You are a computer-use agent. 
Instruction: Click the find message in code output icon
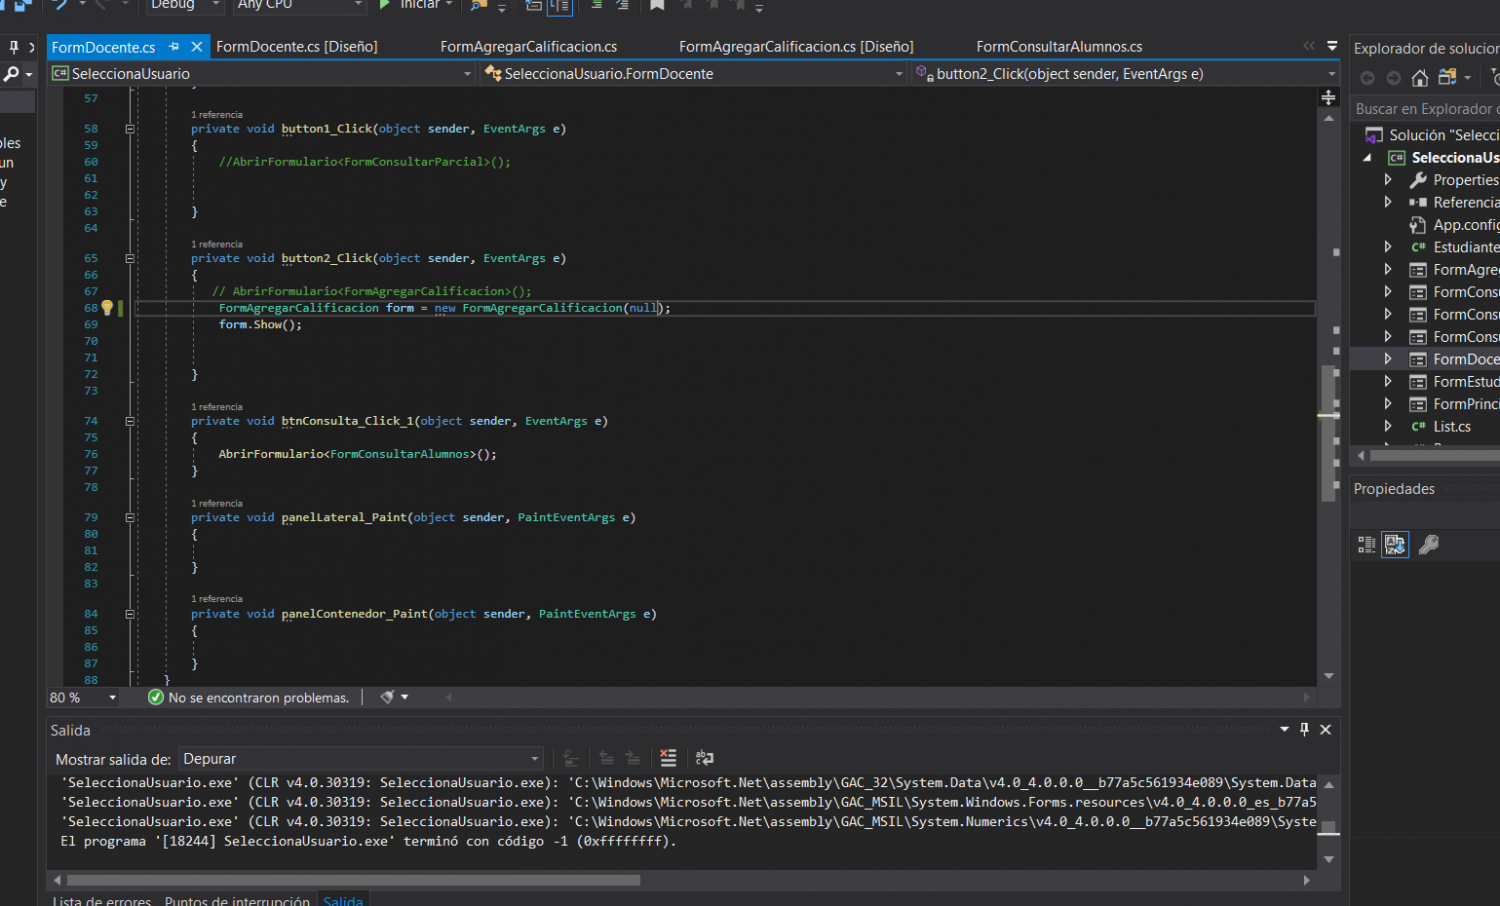coord(570,758)
